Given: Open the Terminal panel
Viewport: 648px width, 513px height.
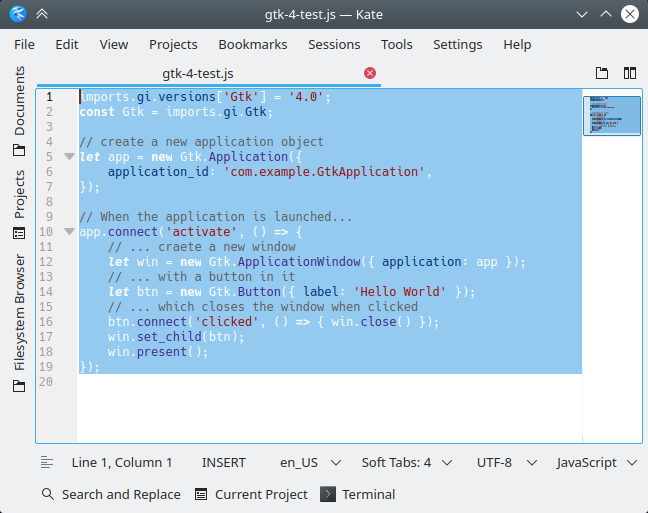Looking at the screenshot, I should 357,494.
